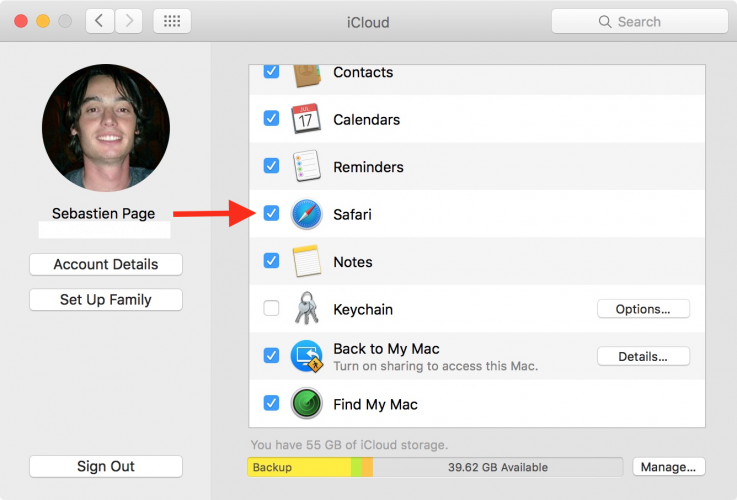Screen dimensions: 737x500
Task: Click the Reminders label text
Action: point(368,167)
